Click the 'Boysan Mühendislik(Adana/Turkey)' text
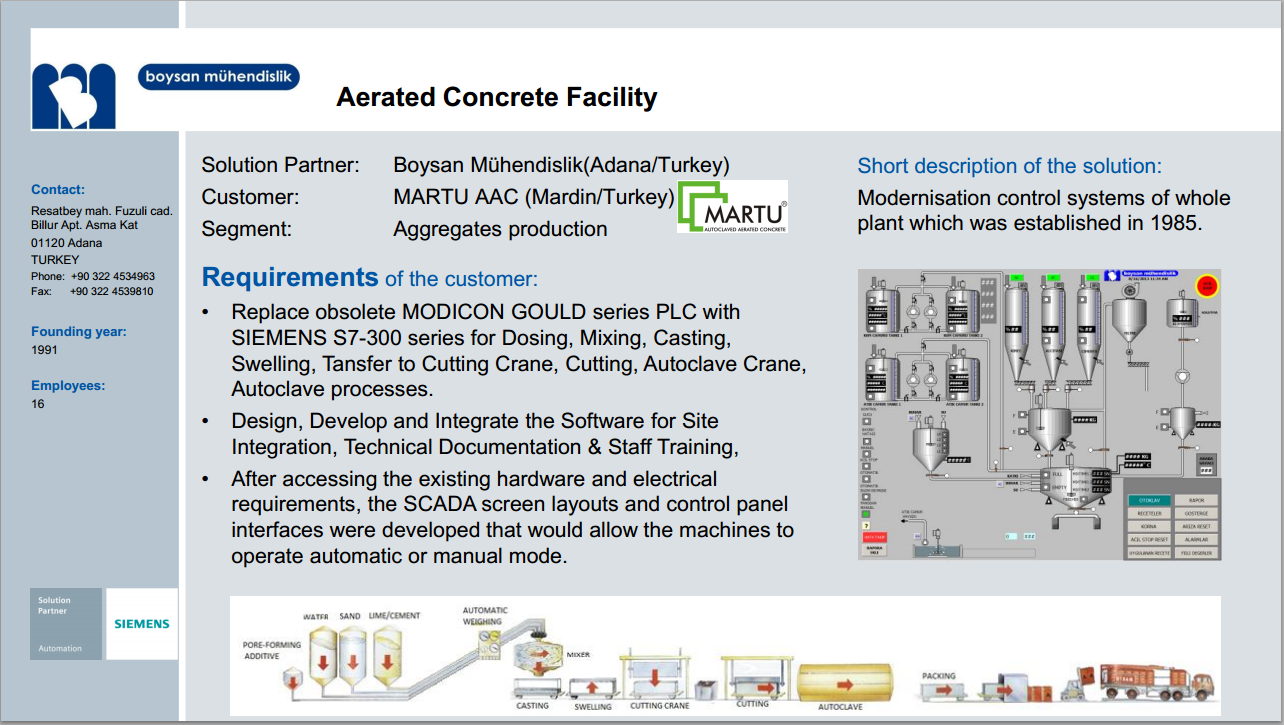Screen dimensions: 1284x725 561,165
